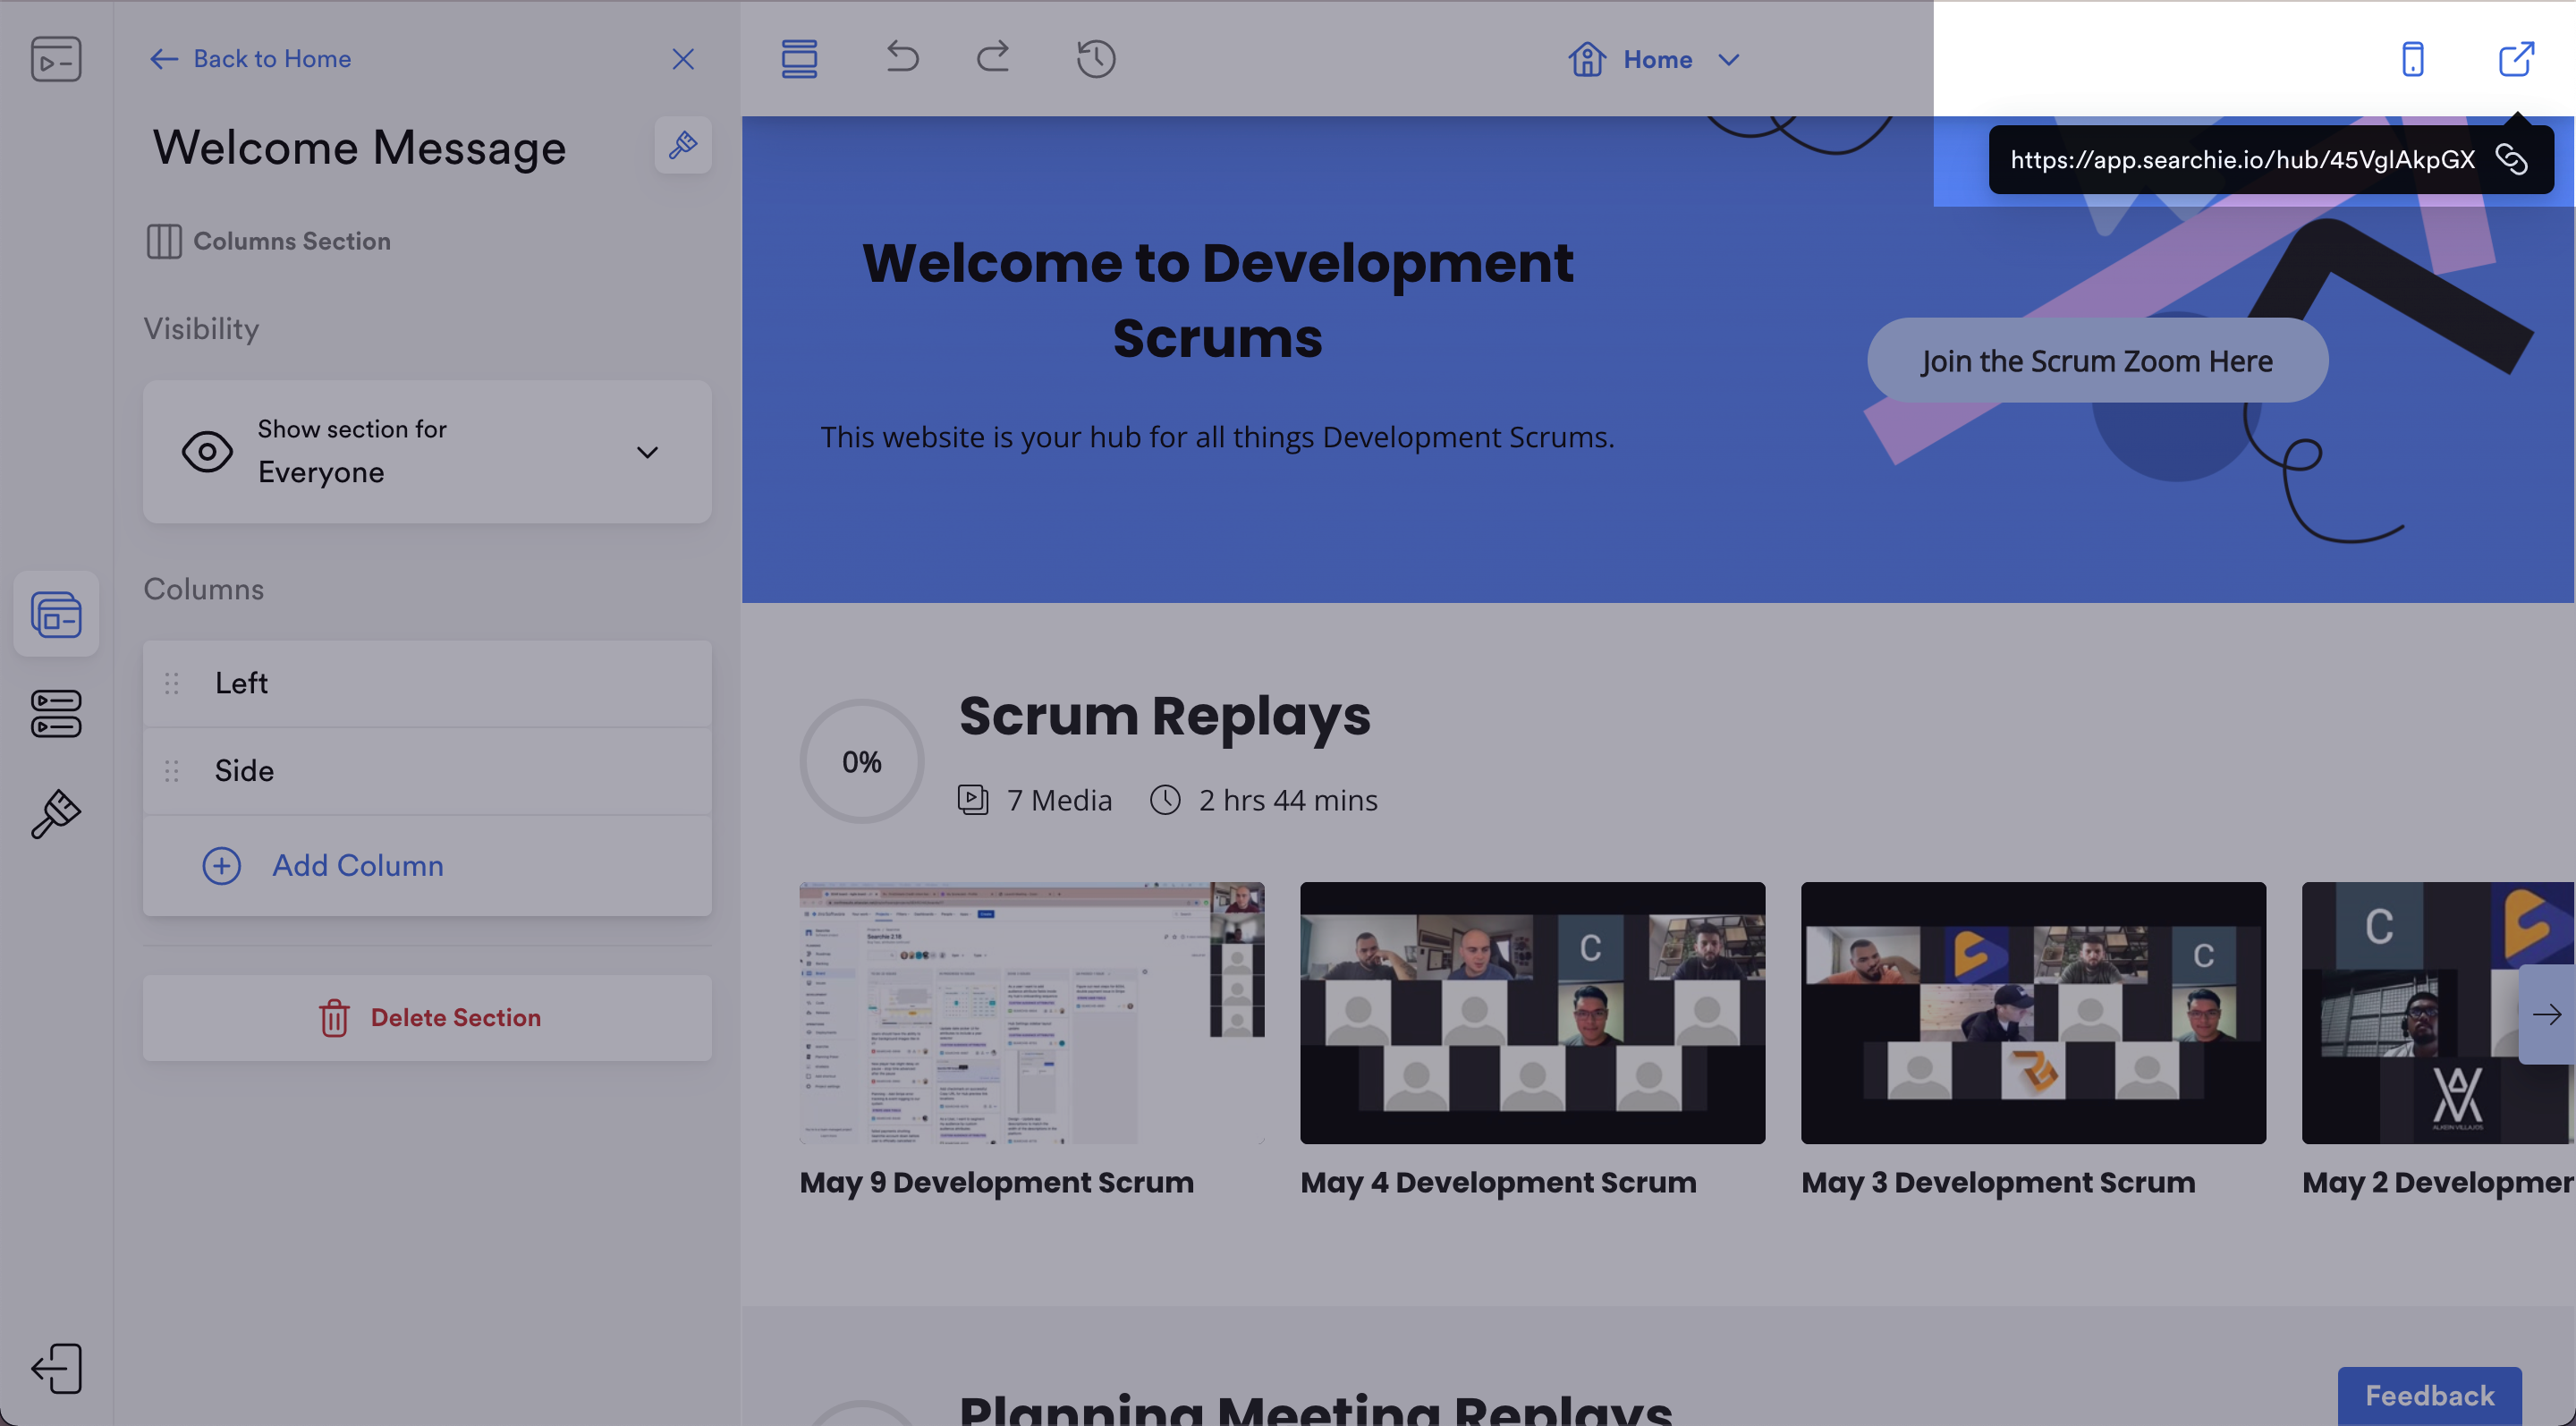Click the Delete Section button
Screen dimensions: 2576x1426
(x=427, y=1017)
